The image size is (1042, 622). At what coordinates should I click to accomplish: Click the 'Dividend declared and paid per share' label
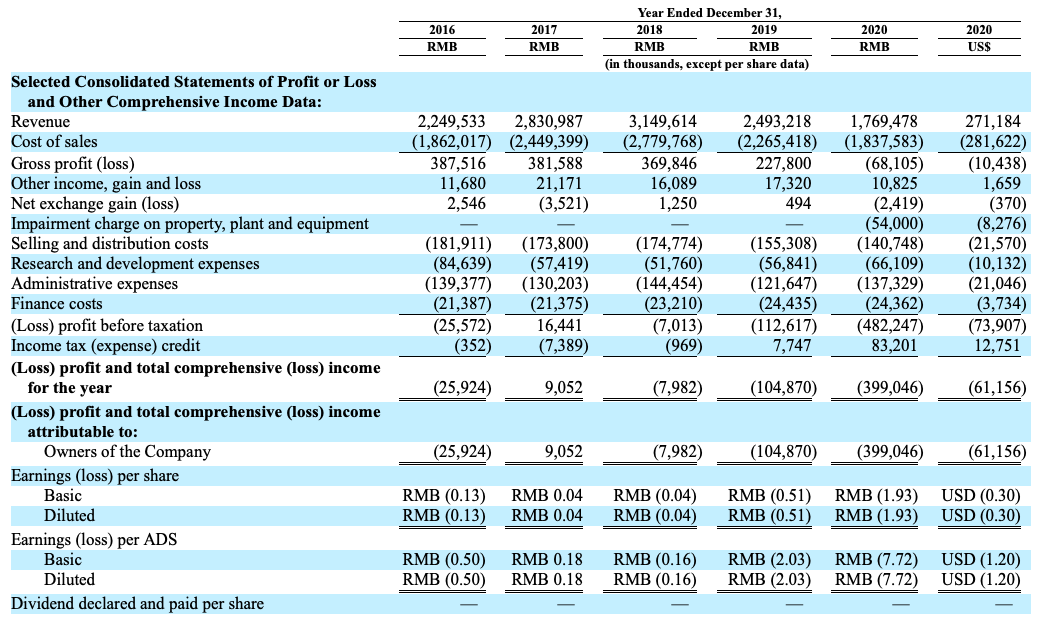tap(138, 604)
